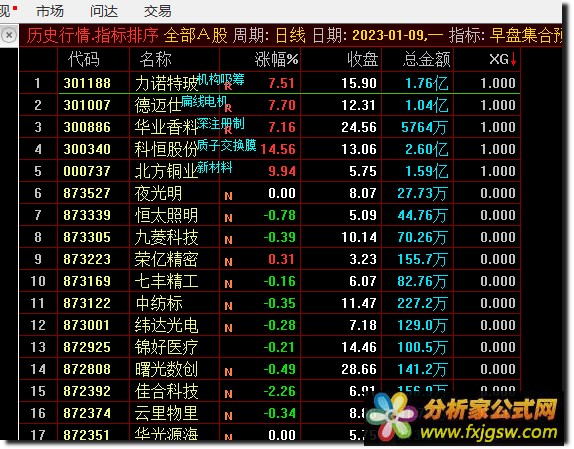Image resolution: width=574 pixels, height=449 pixels.
Task: Open the 质子交换膜 tag link
Action: tap(227, 145)
